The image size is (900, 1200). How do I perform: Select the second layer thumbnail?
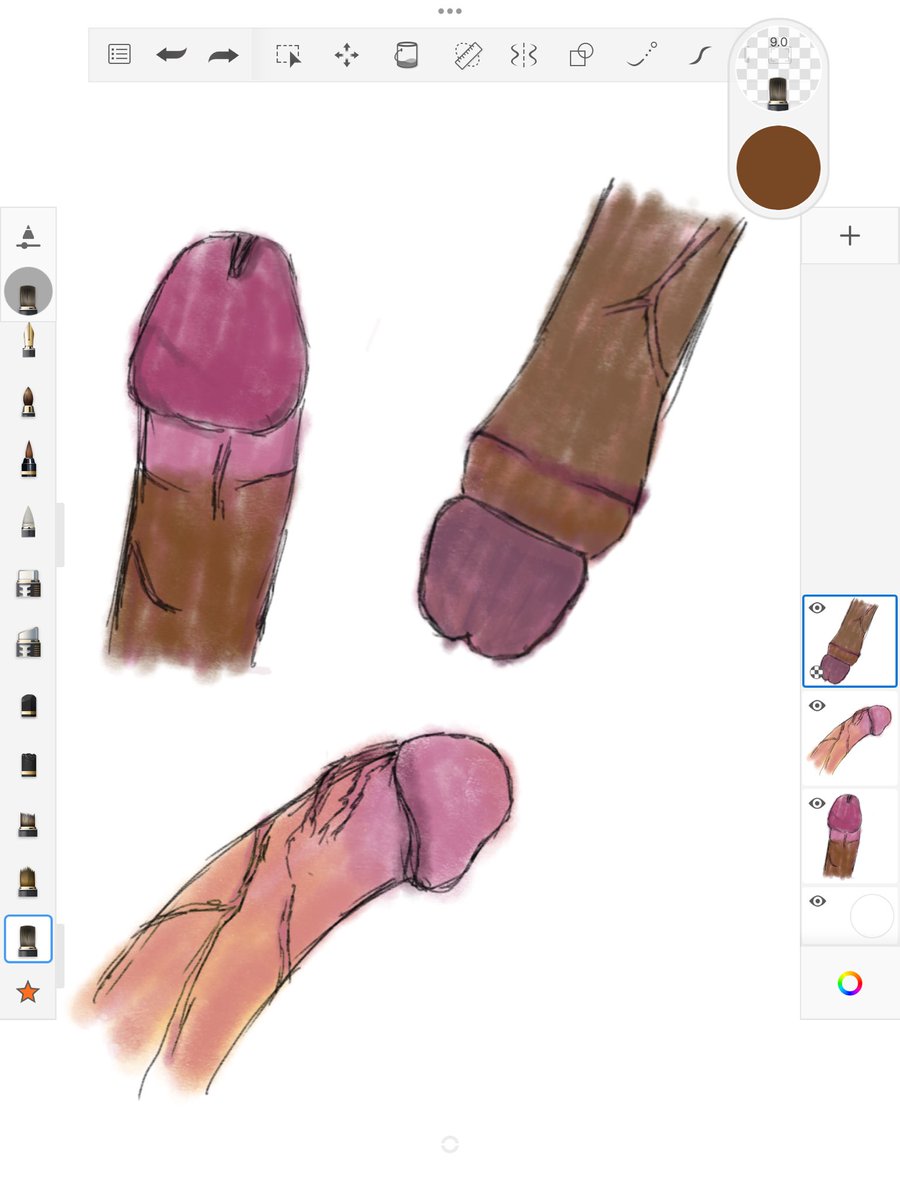point(850,739)
